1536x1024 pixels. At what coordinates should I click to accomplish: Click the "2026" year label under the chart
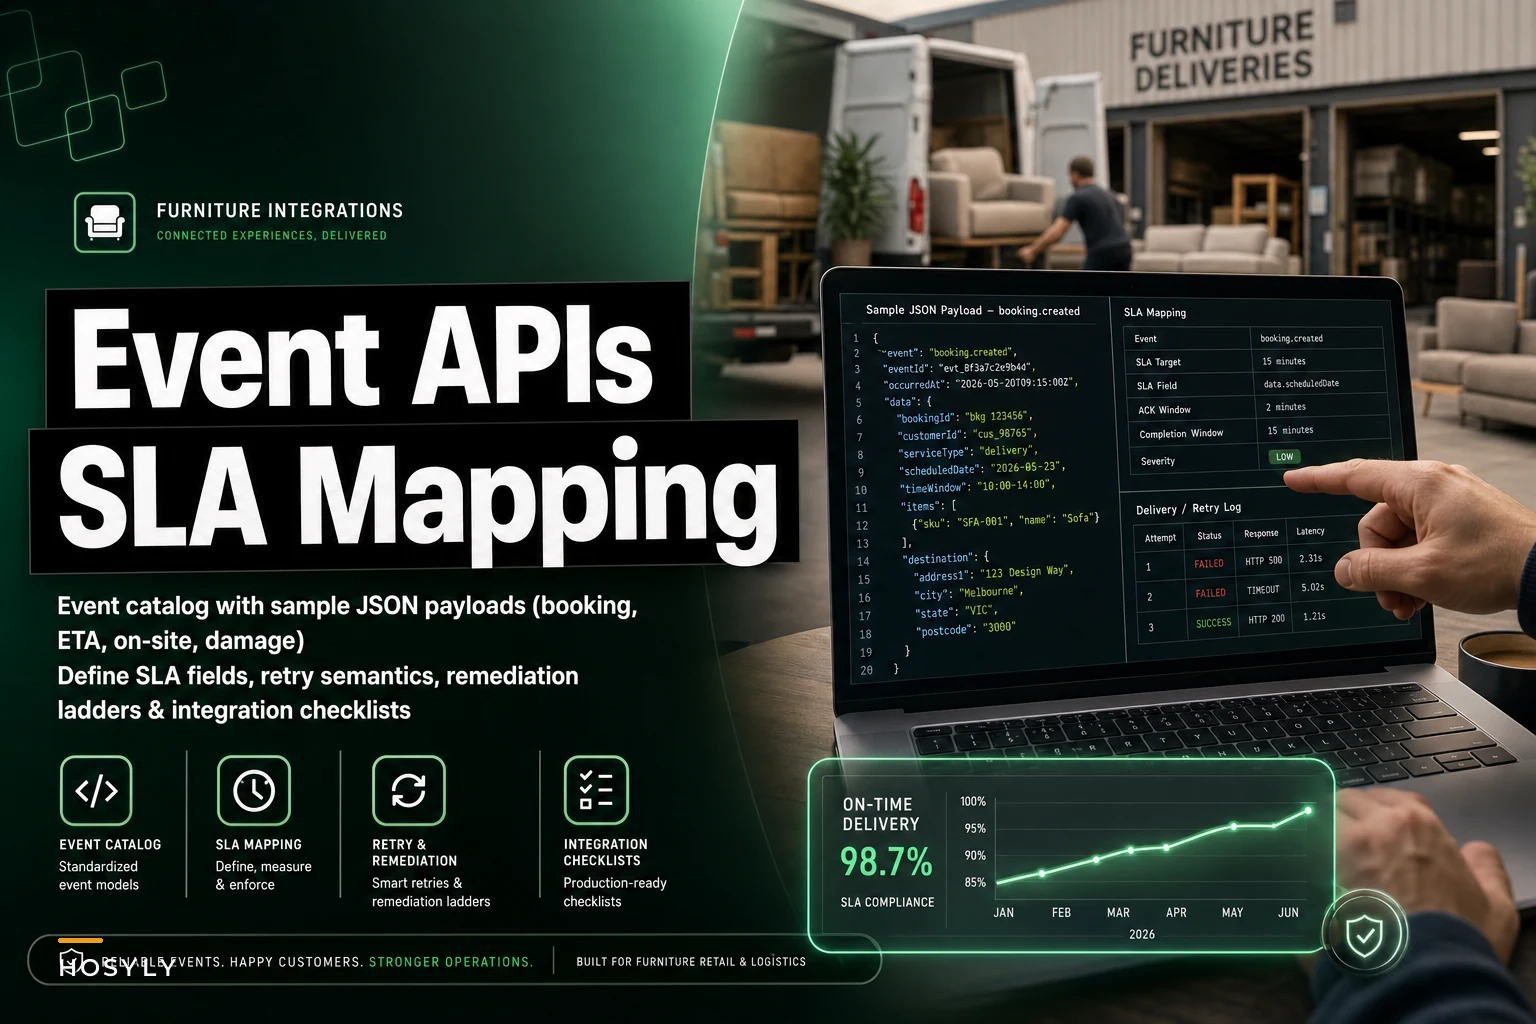pos(1142,934)
